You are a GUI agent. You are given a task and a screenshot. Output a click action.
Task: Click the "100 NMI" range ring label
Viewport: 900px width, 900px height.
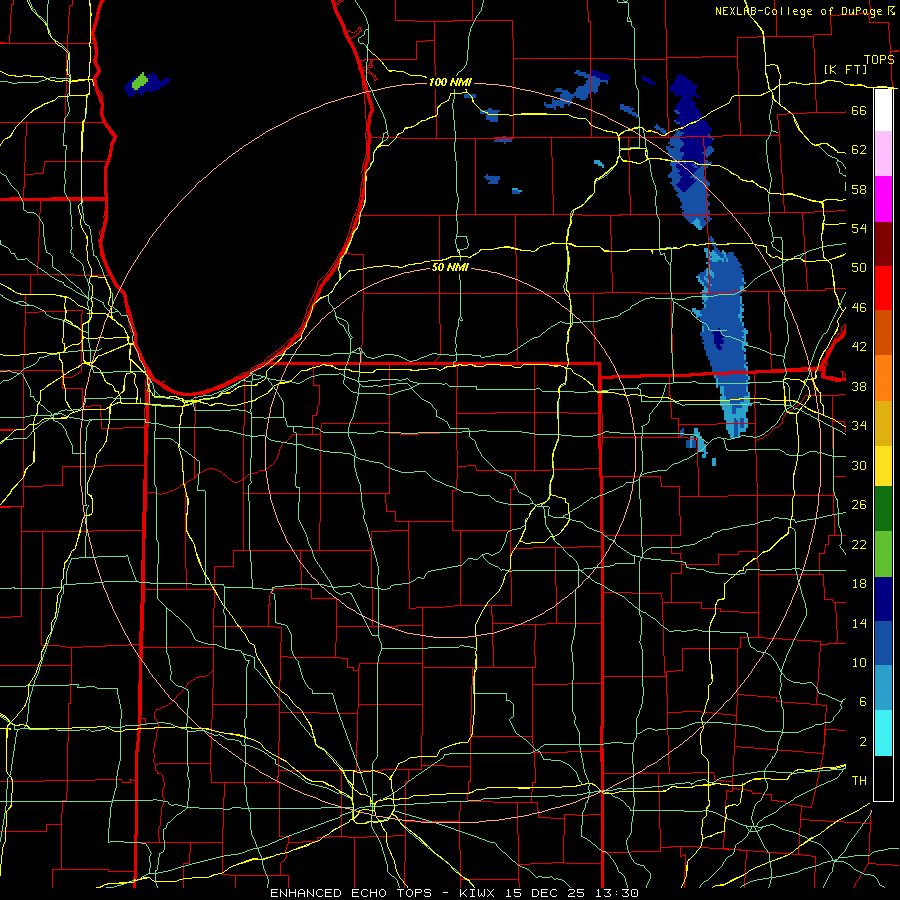[450, 82]
